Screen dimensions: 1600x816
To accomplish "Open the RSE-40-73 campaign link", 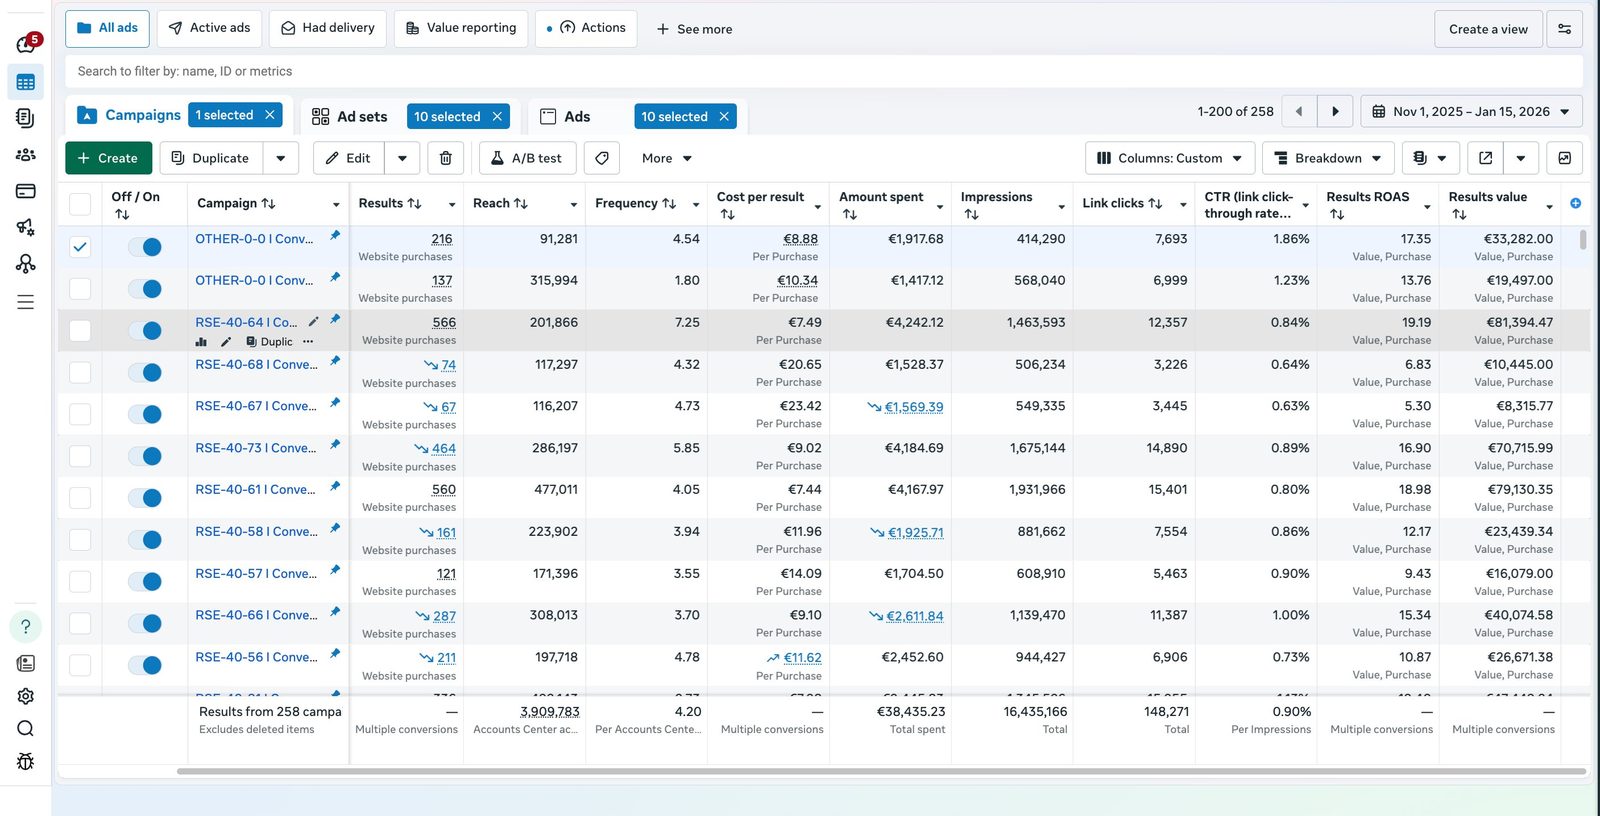I will (x=255, y=448).
